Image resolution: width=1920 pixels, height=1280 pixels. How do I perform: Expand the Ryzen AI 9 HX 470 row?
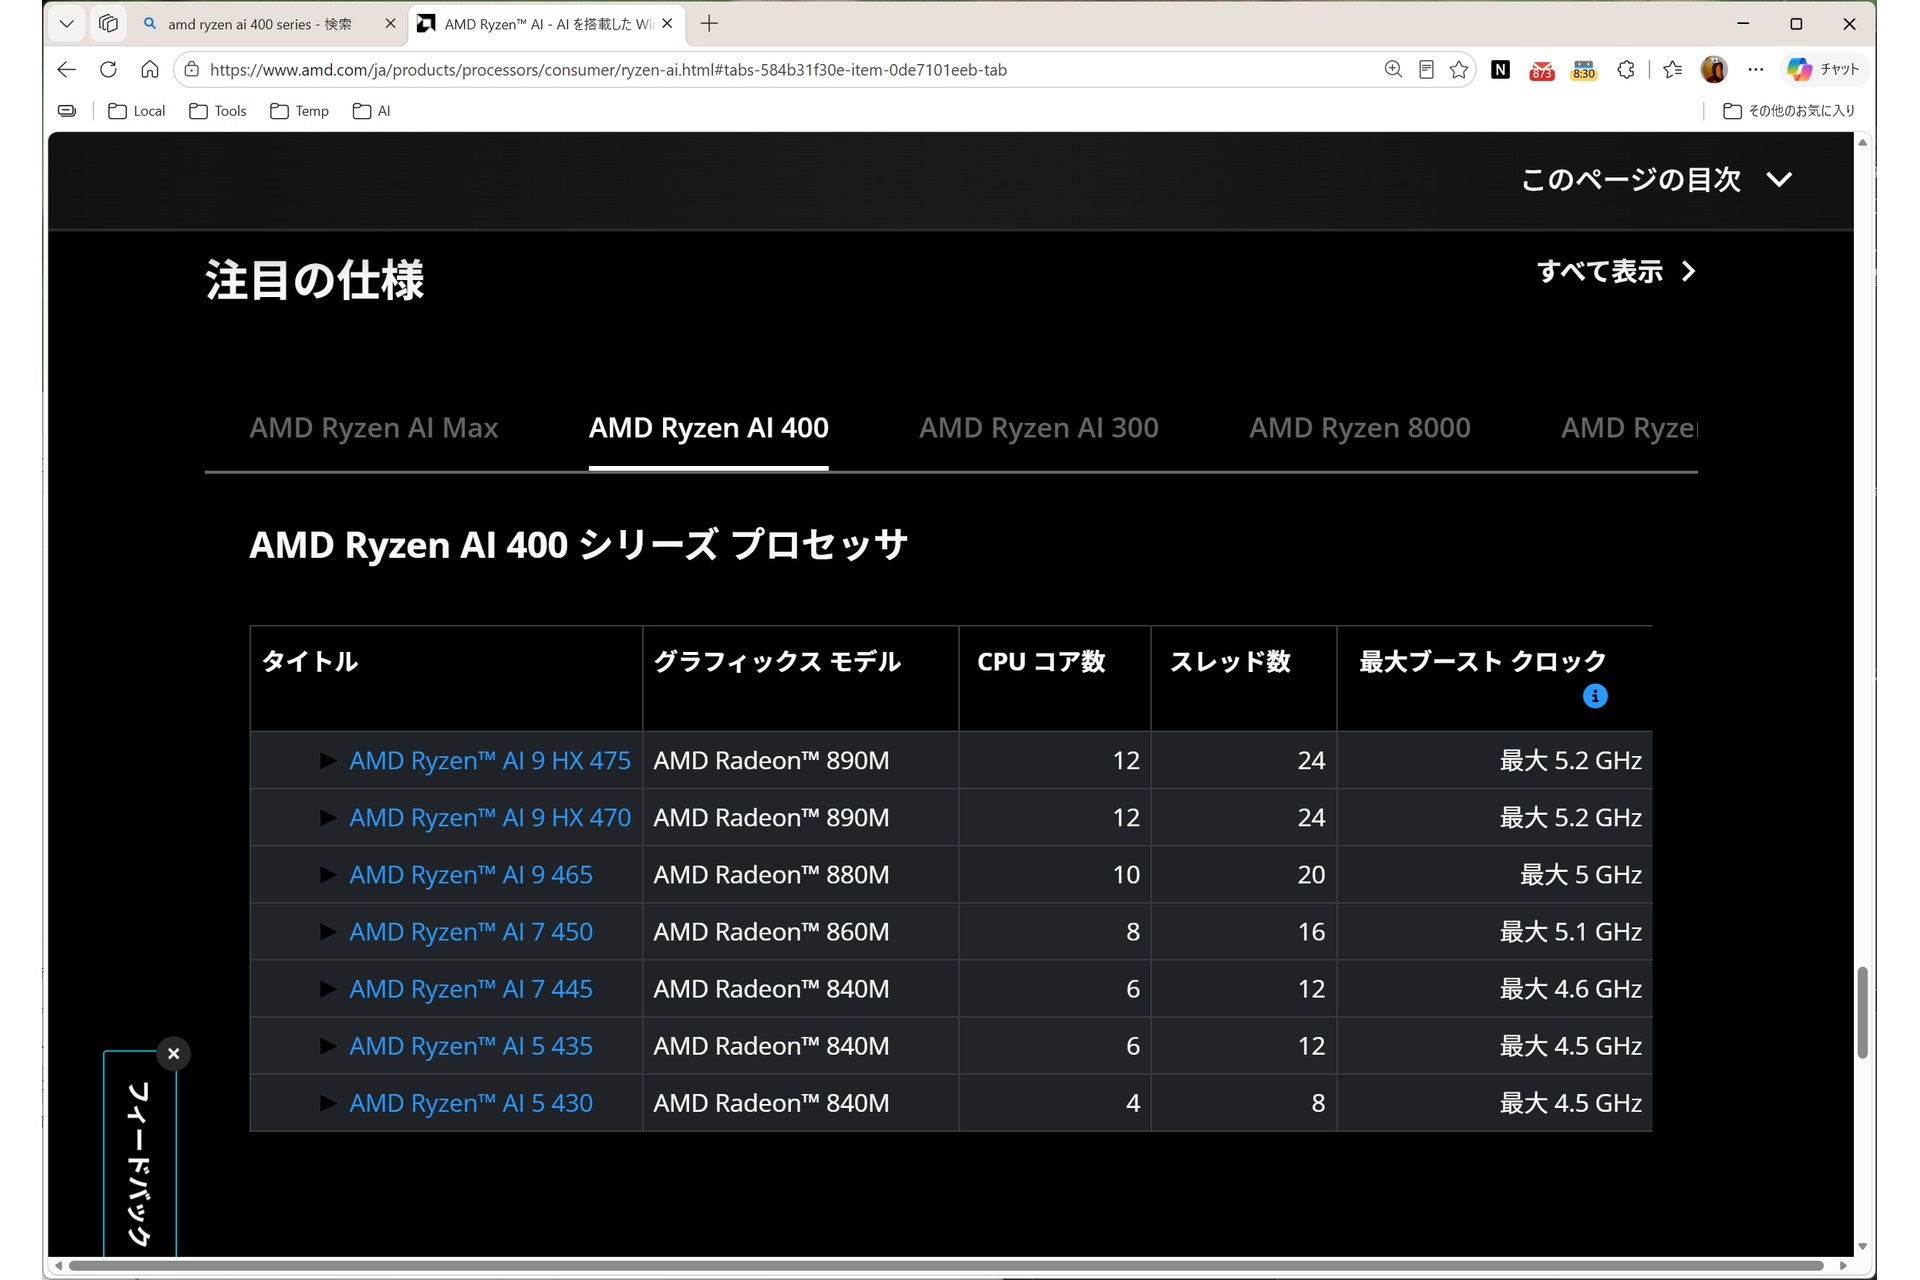327,818
